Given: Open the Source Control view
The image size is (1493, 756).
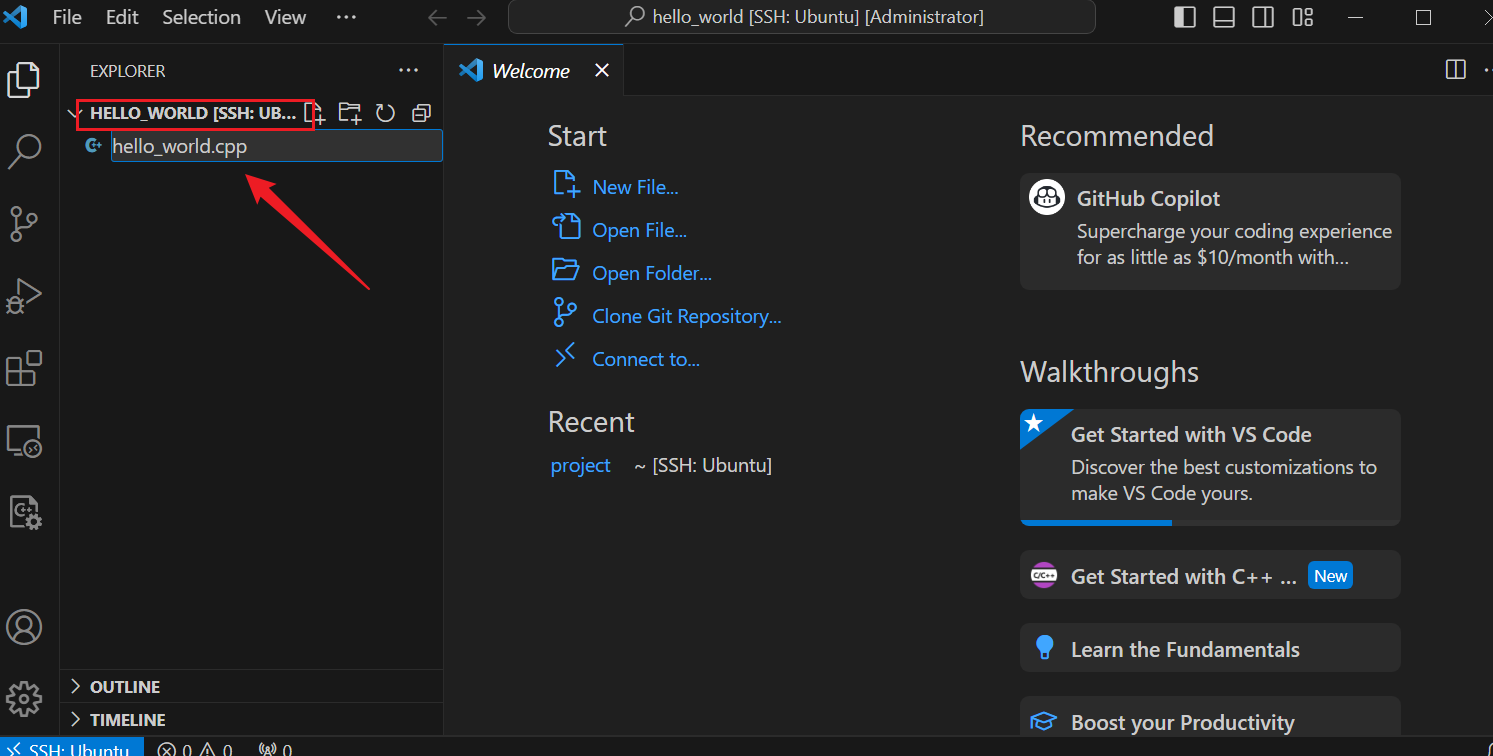Looking at the screenshot, I should point(24,224).
